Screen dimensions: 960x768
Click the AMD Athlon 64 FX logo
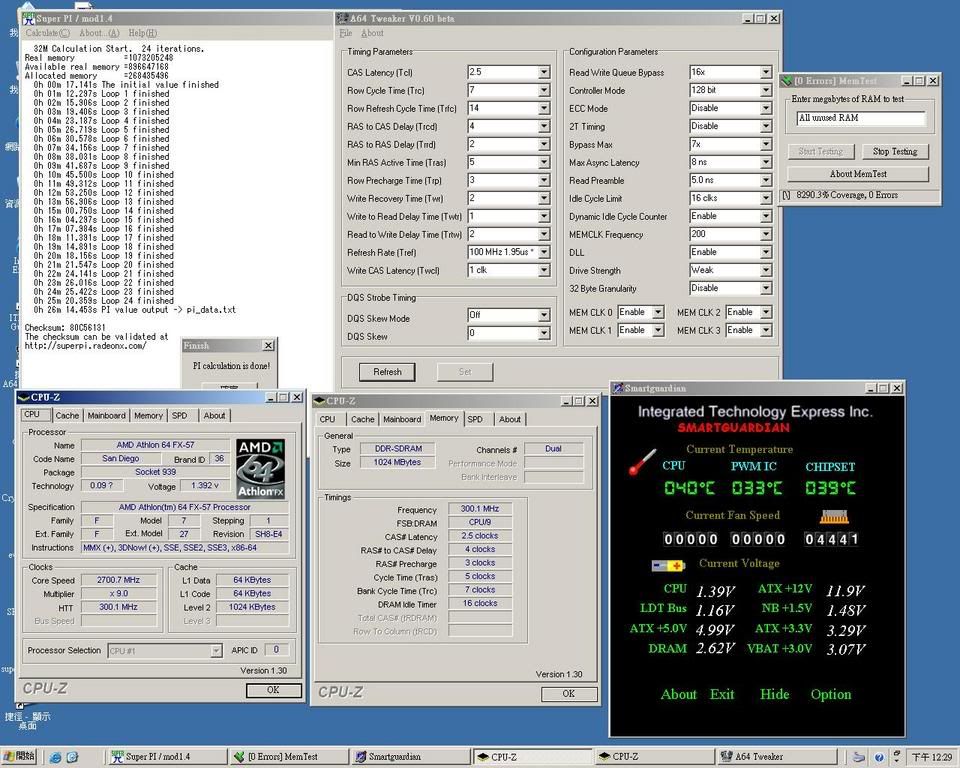point(261,468)
